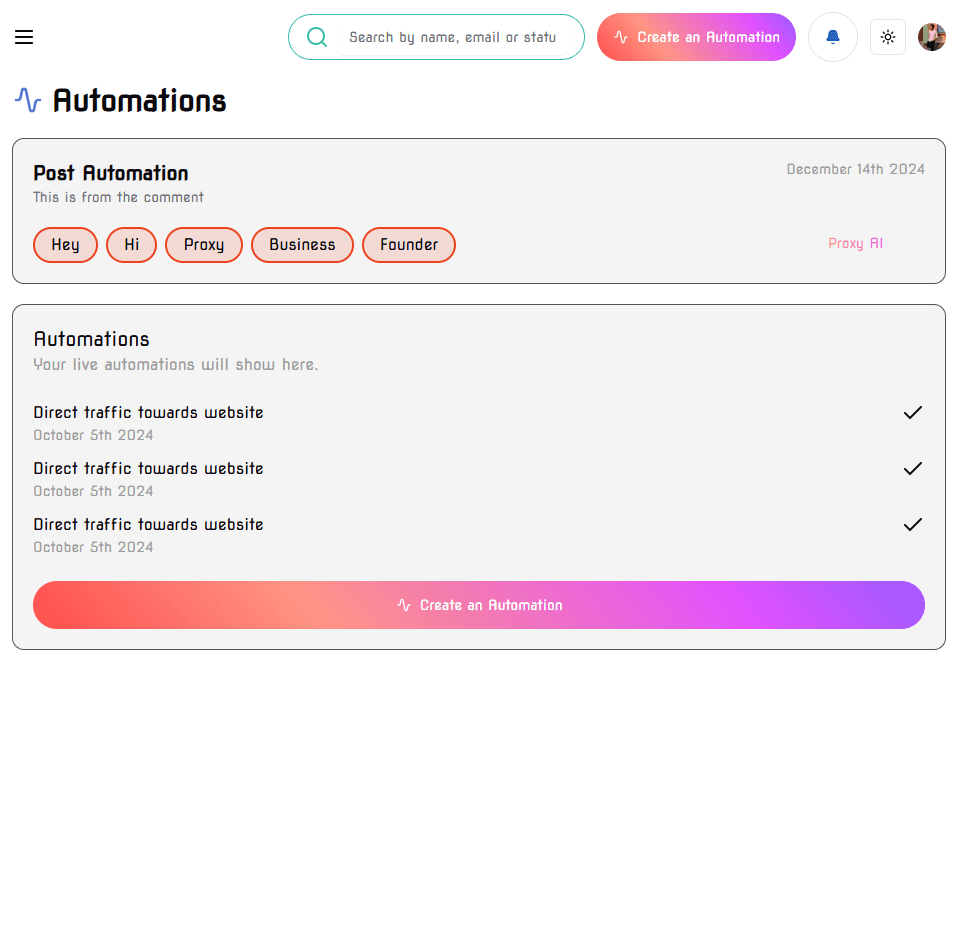Open the hamburger menu
Screen dimensions: 958x944
24,37
